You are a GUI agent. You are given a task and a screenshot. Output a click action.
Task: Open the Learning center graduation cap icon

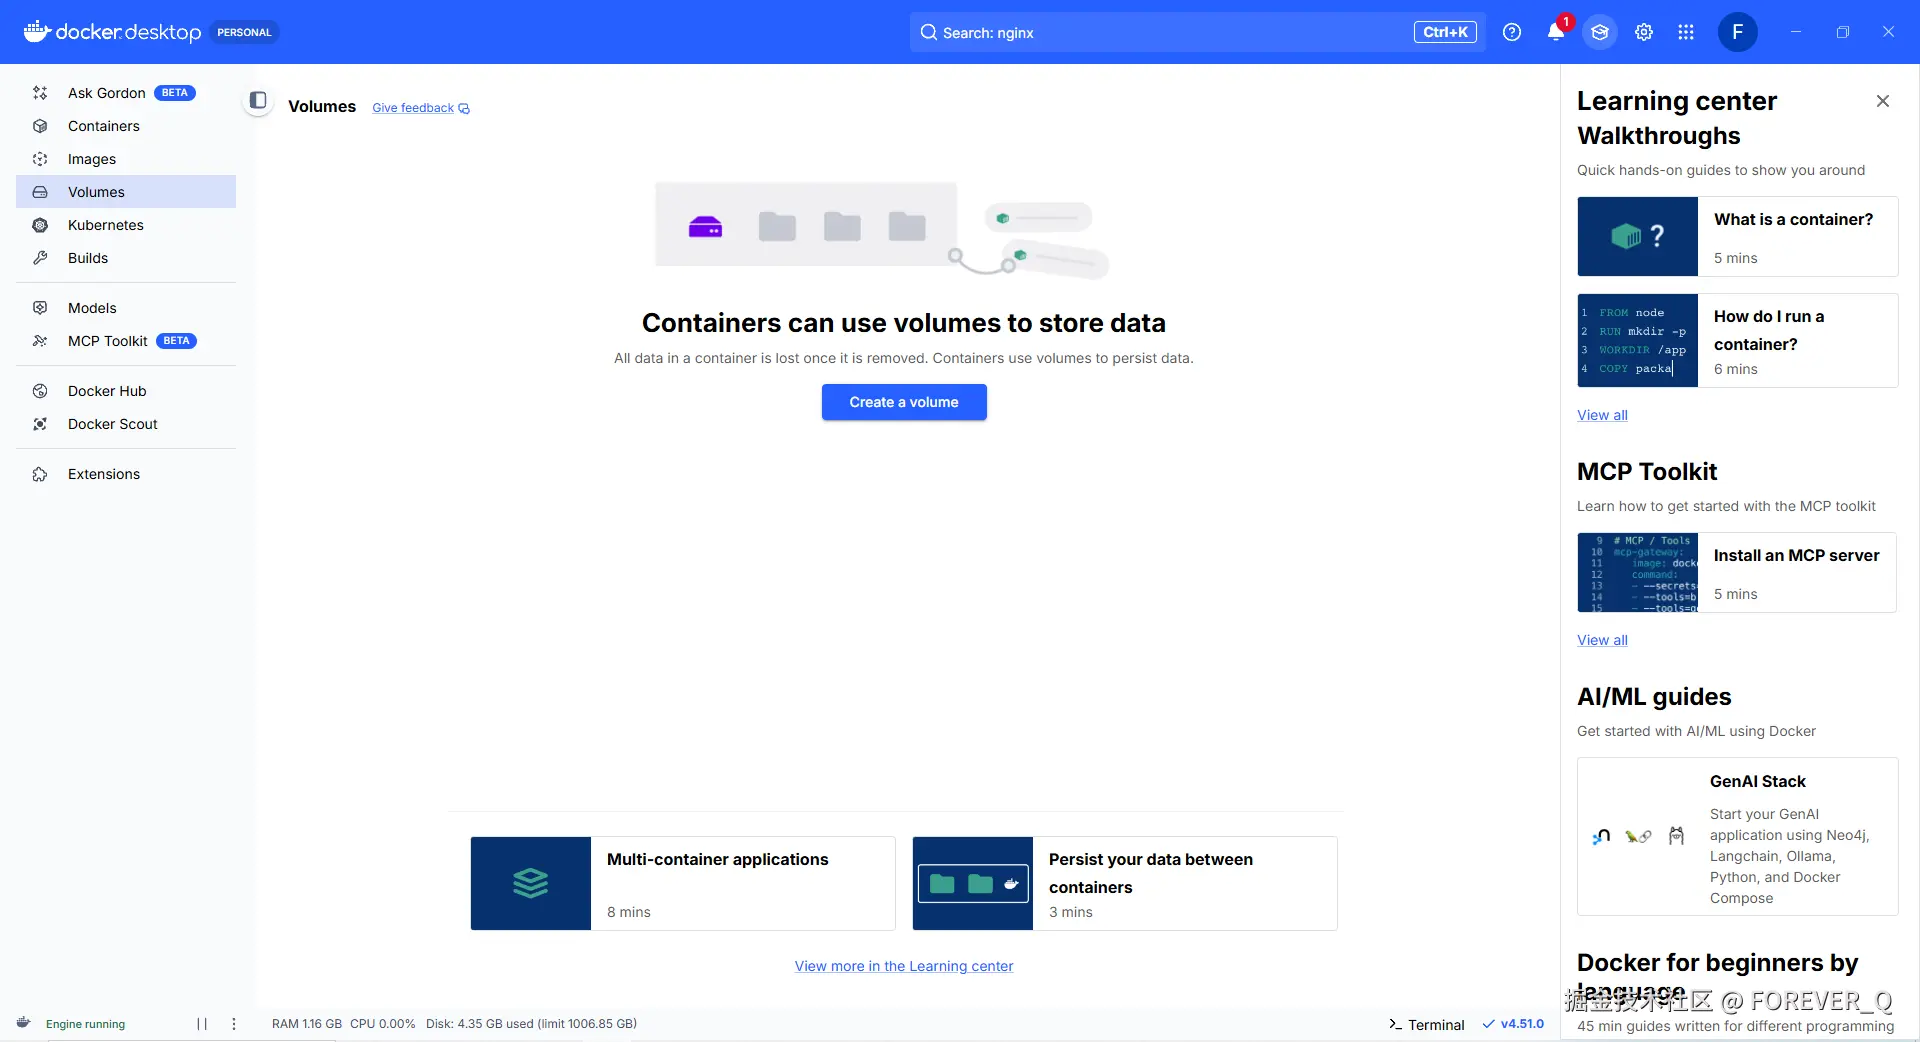(1600, 32)
